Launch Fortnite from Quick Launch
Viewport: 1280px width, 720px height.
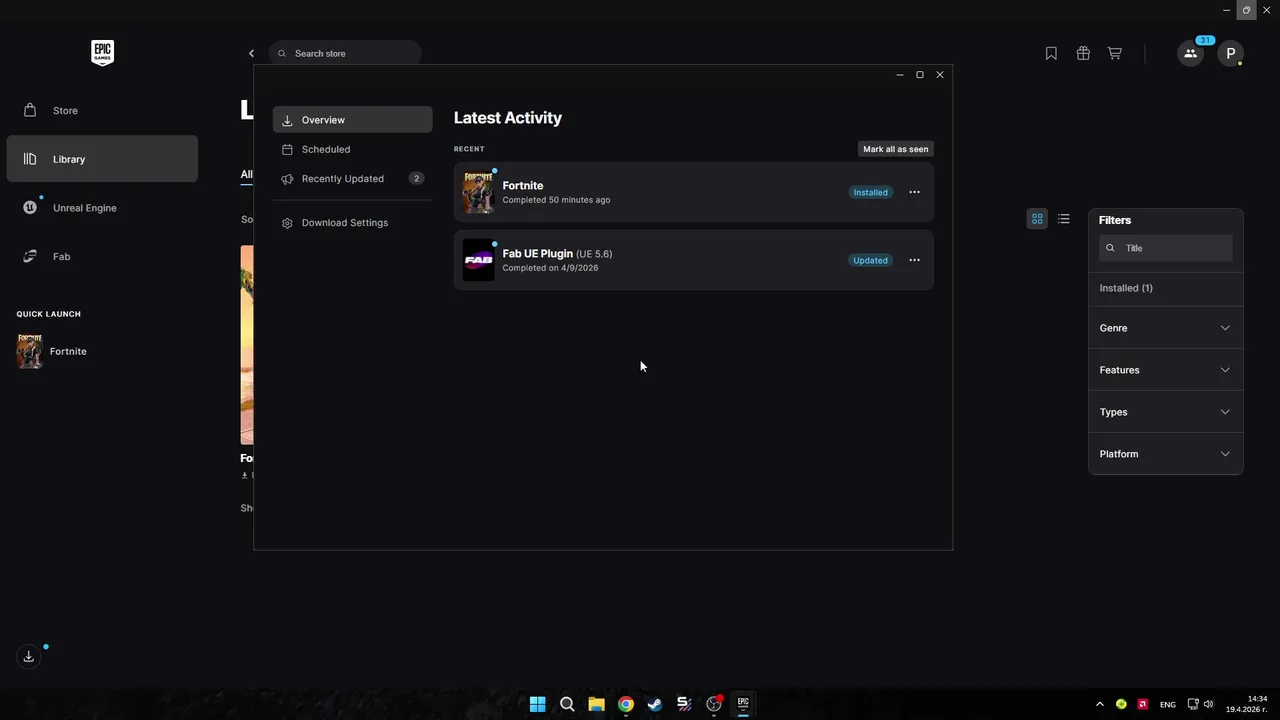pos(52,351)
